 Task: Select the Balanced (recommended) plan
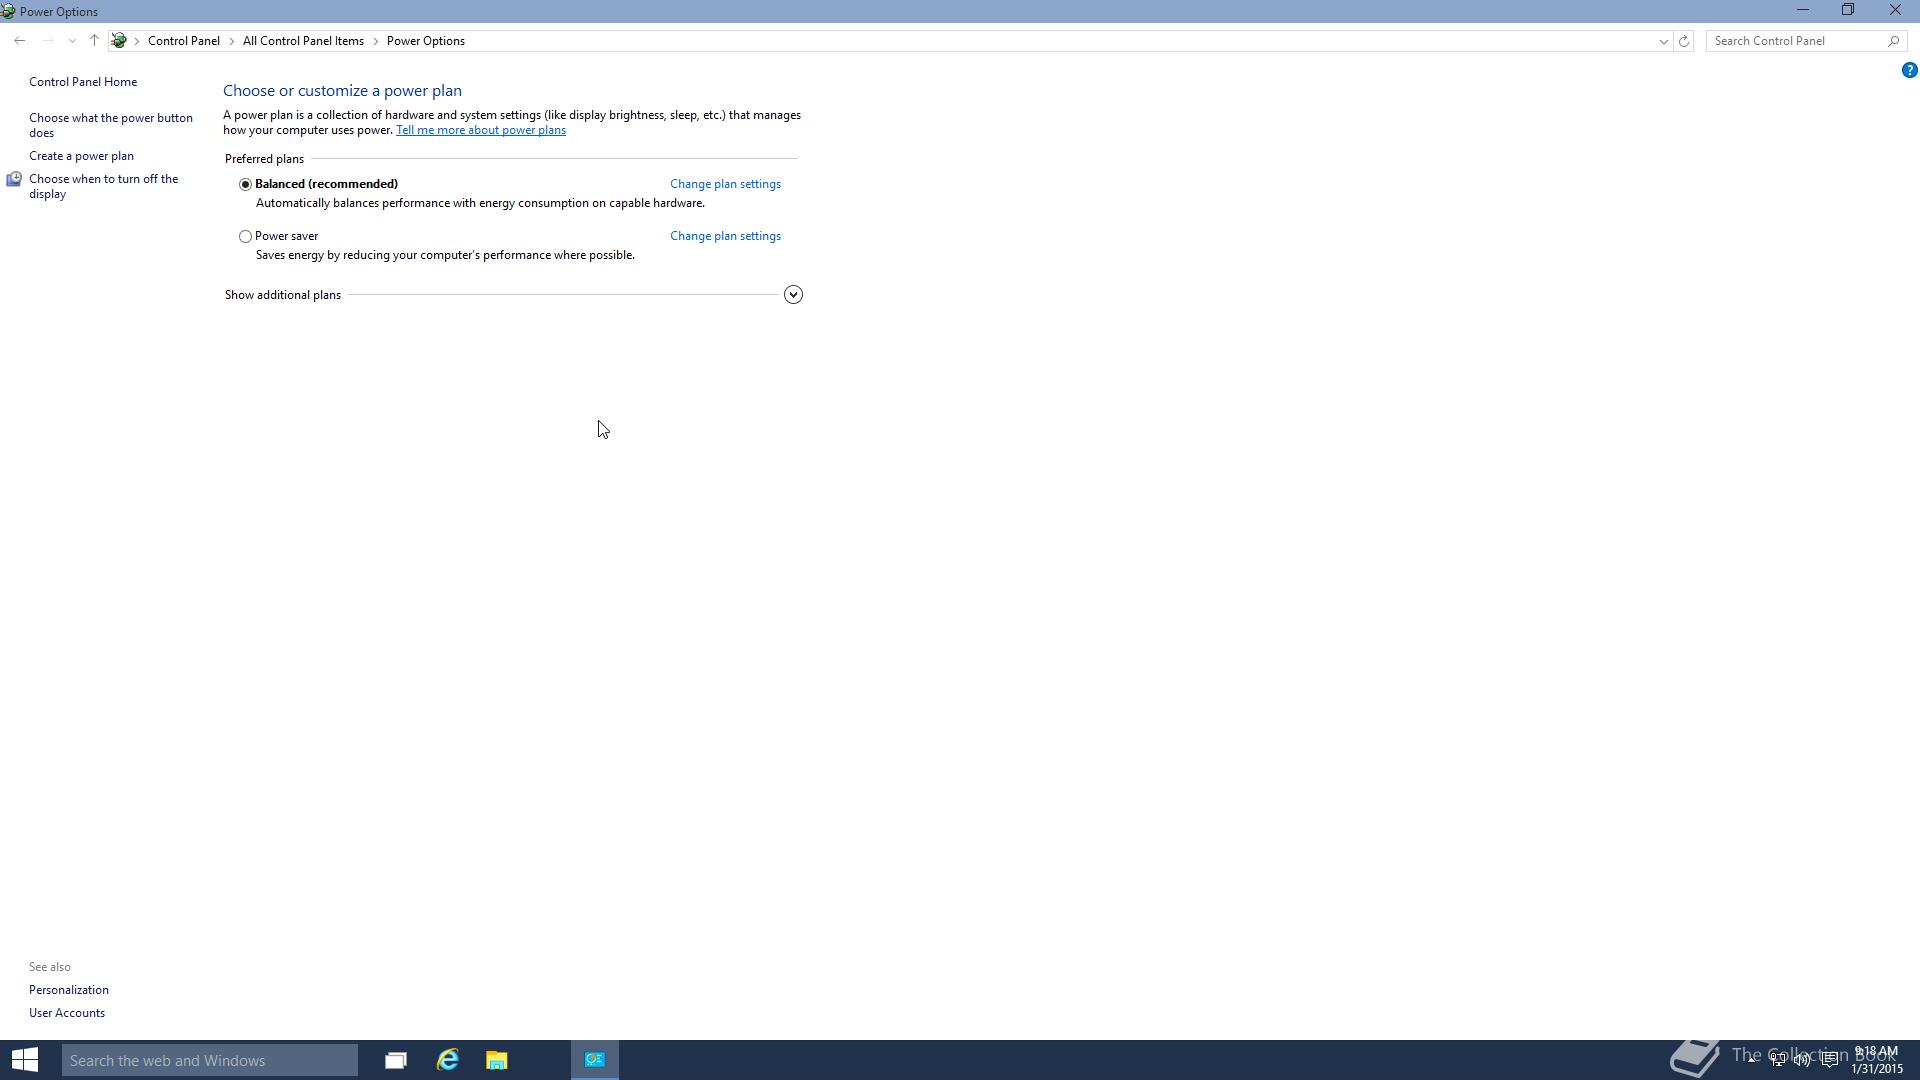(x=245, y=184)
